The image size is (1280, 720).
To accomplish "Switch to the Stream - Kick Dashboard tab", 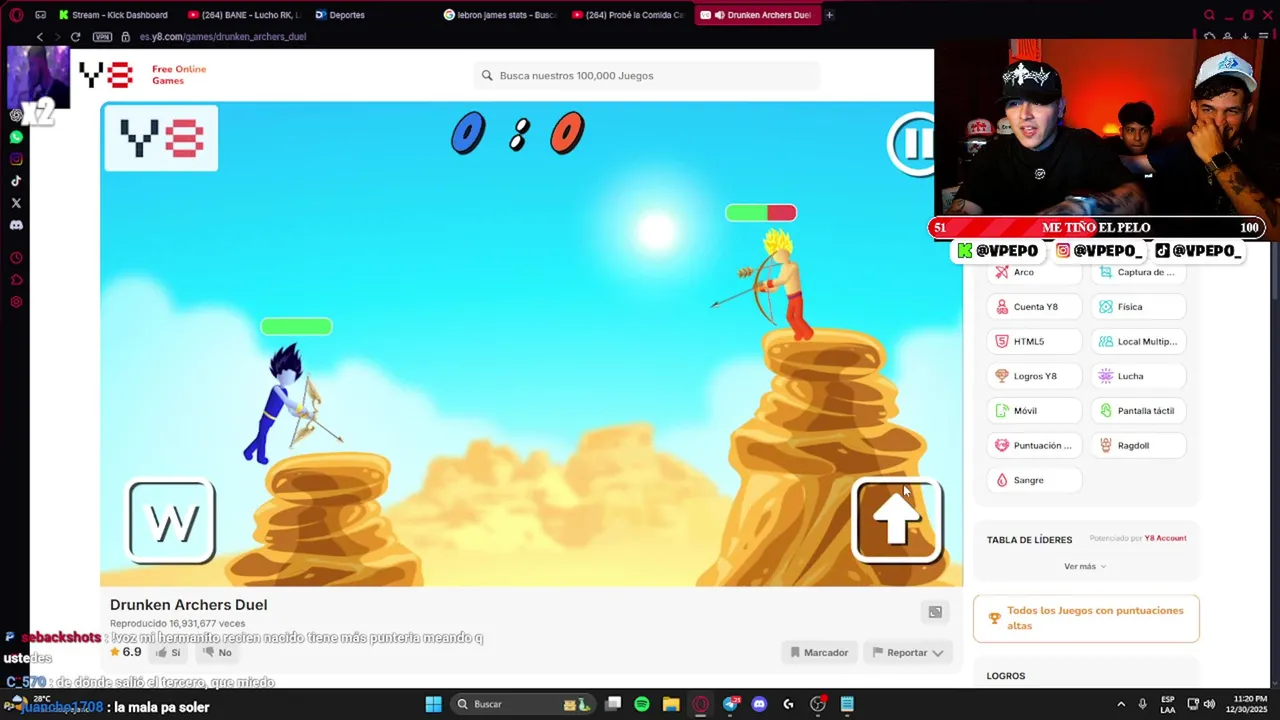I will click(113, 15).
